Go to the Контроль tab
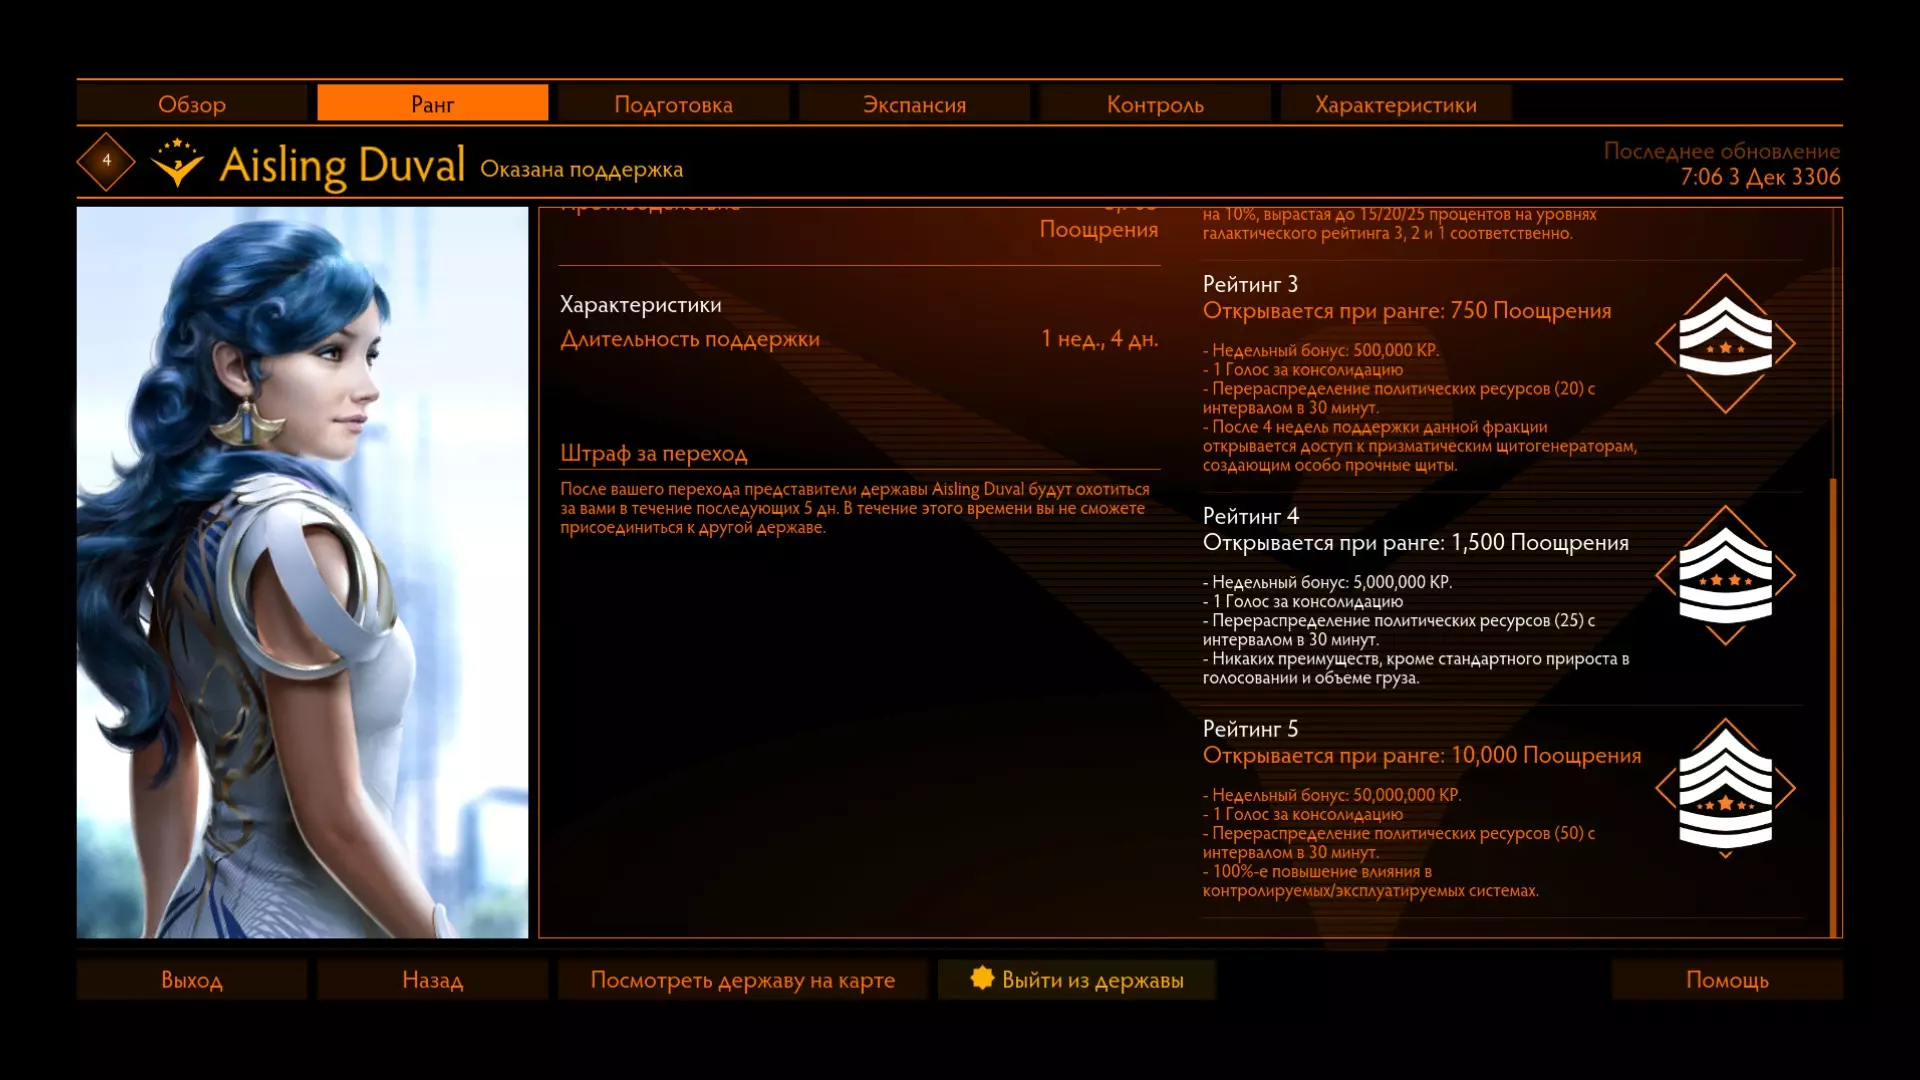Viewport: 1920px width, 1080px height. [1155, 104]
